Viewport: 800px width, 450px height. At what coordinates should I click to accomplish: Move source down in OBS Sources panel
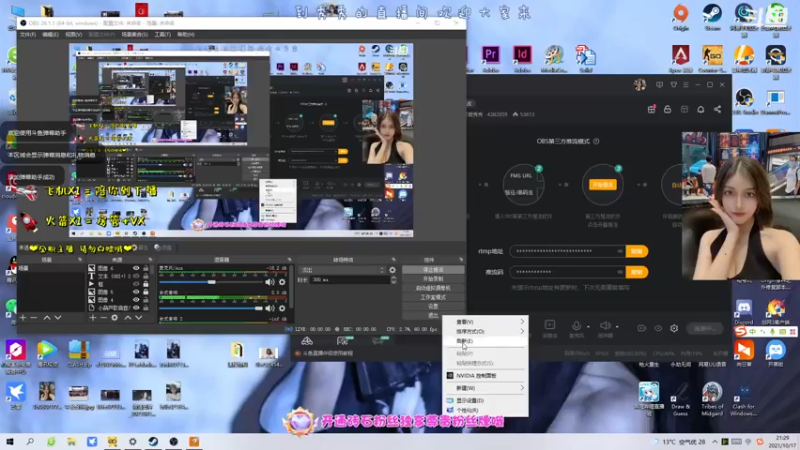point(138,317)
